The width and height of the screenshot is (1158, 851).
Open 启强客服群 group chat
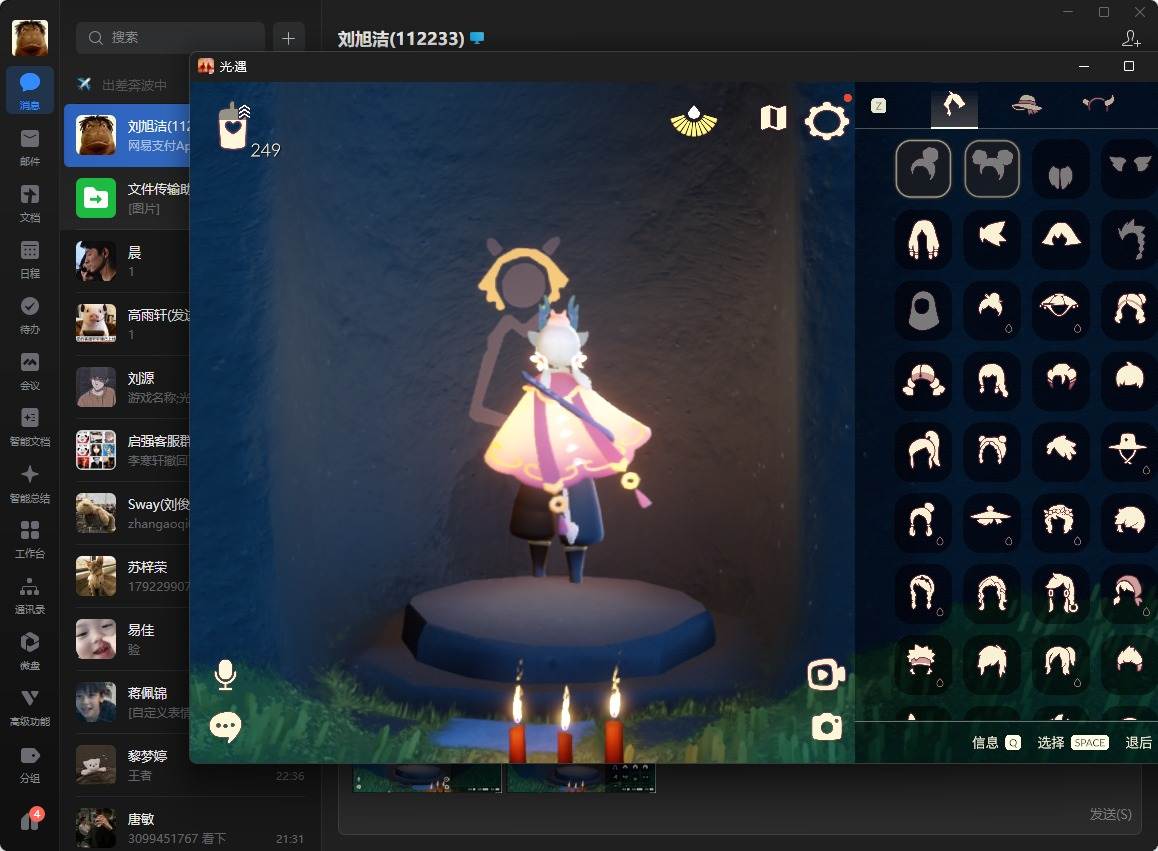coord(127,450)
